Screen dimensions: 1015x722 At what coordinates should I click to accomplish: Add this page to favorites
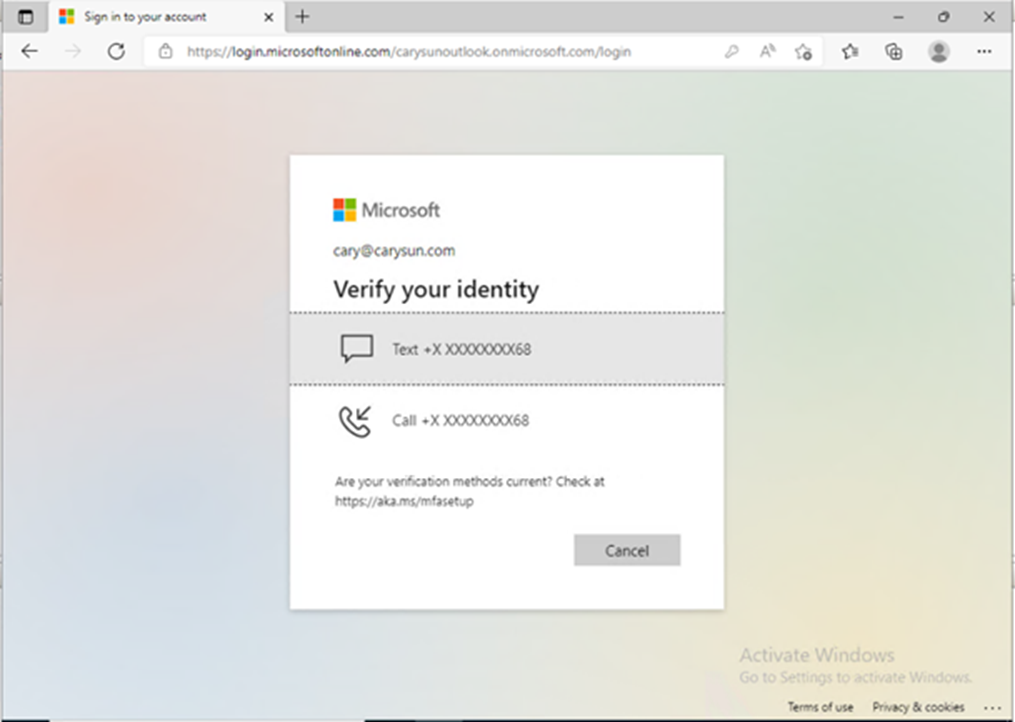803,52
